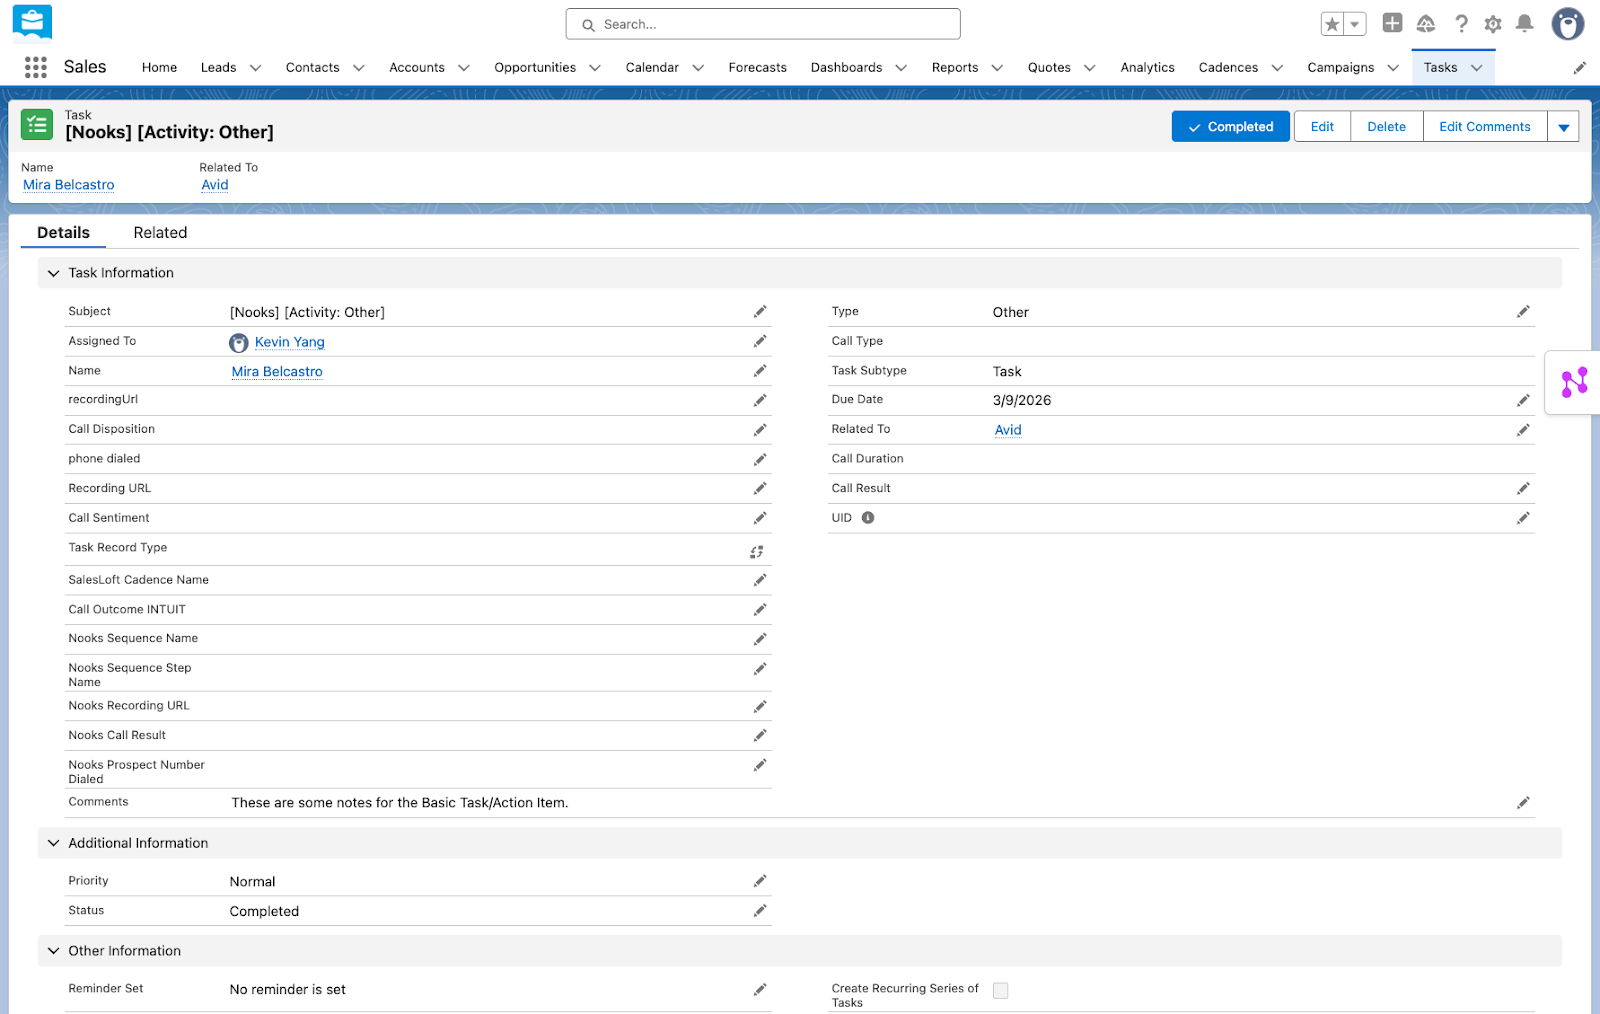Image resolution: width=1600 pixels, height=1014 pixels.
Task: Go to the Home tab
Action: point(159,68)
